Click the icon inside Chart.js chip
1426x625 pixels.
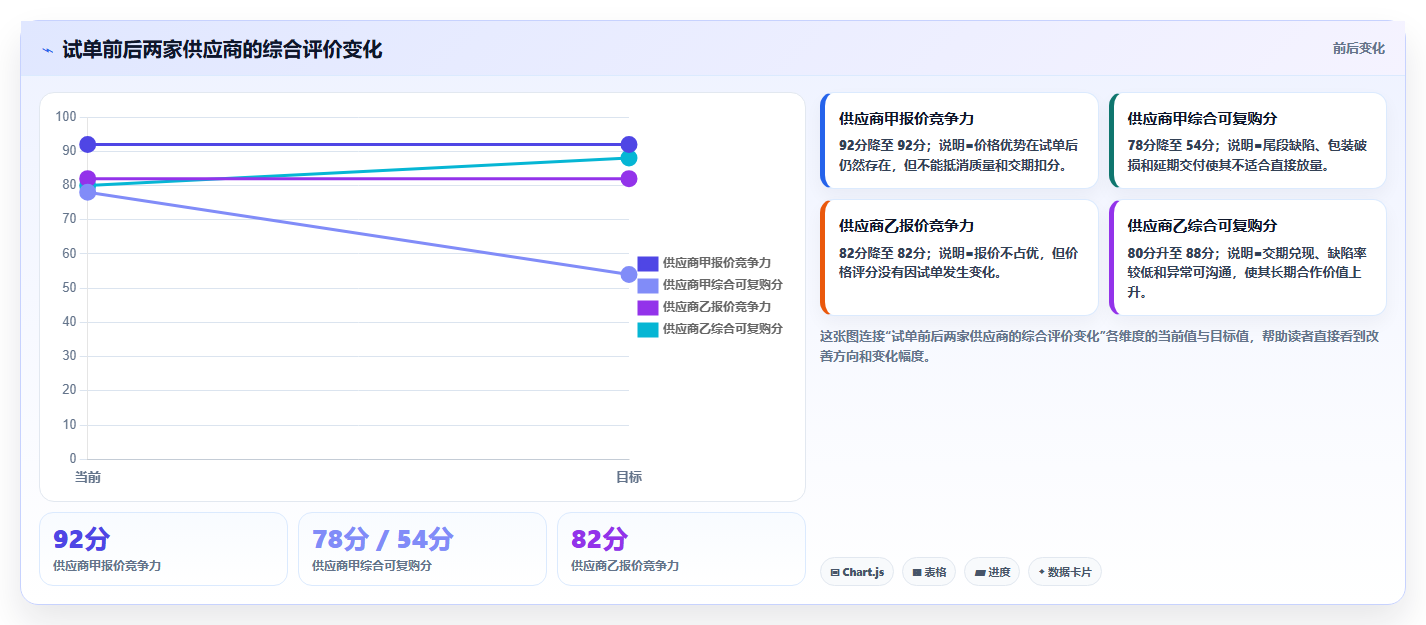click(835, 573)
